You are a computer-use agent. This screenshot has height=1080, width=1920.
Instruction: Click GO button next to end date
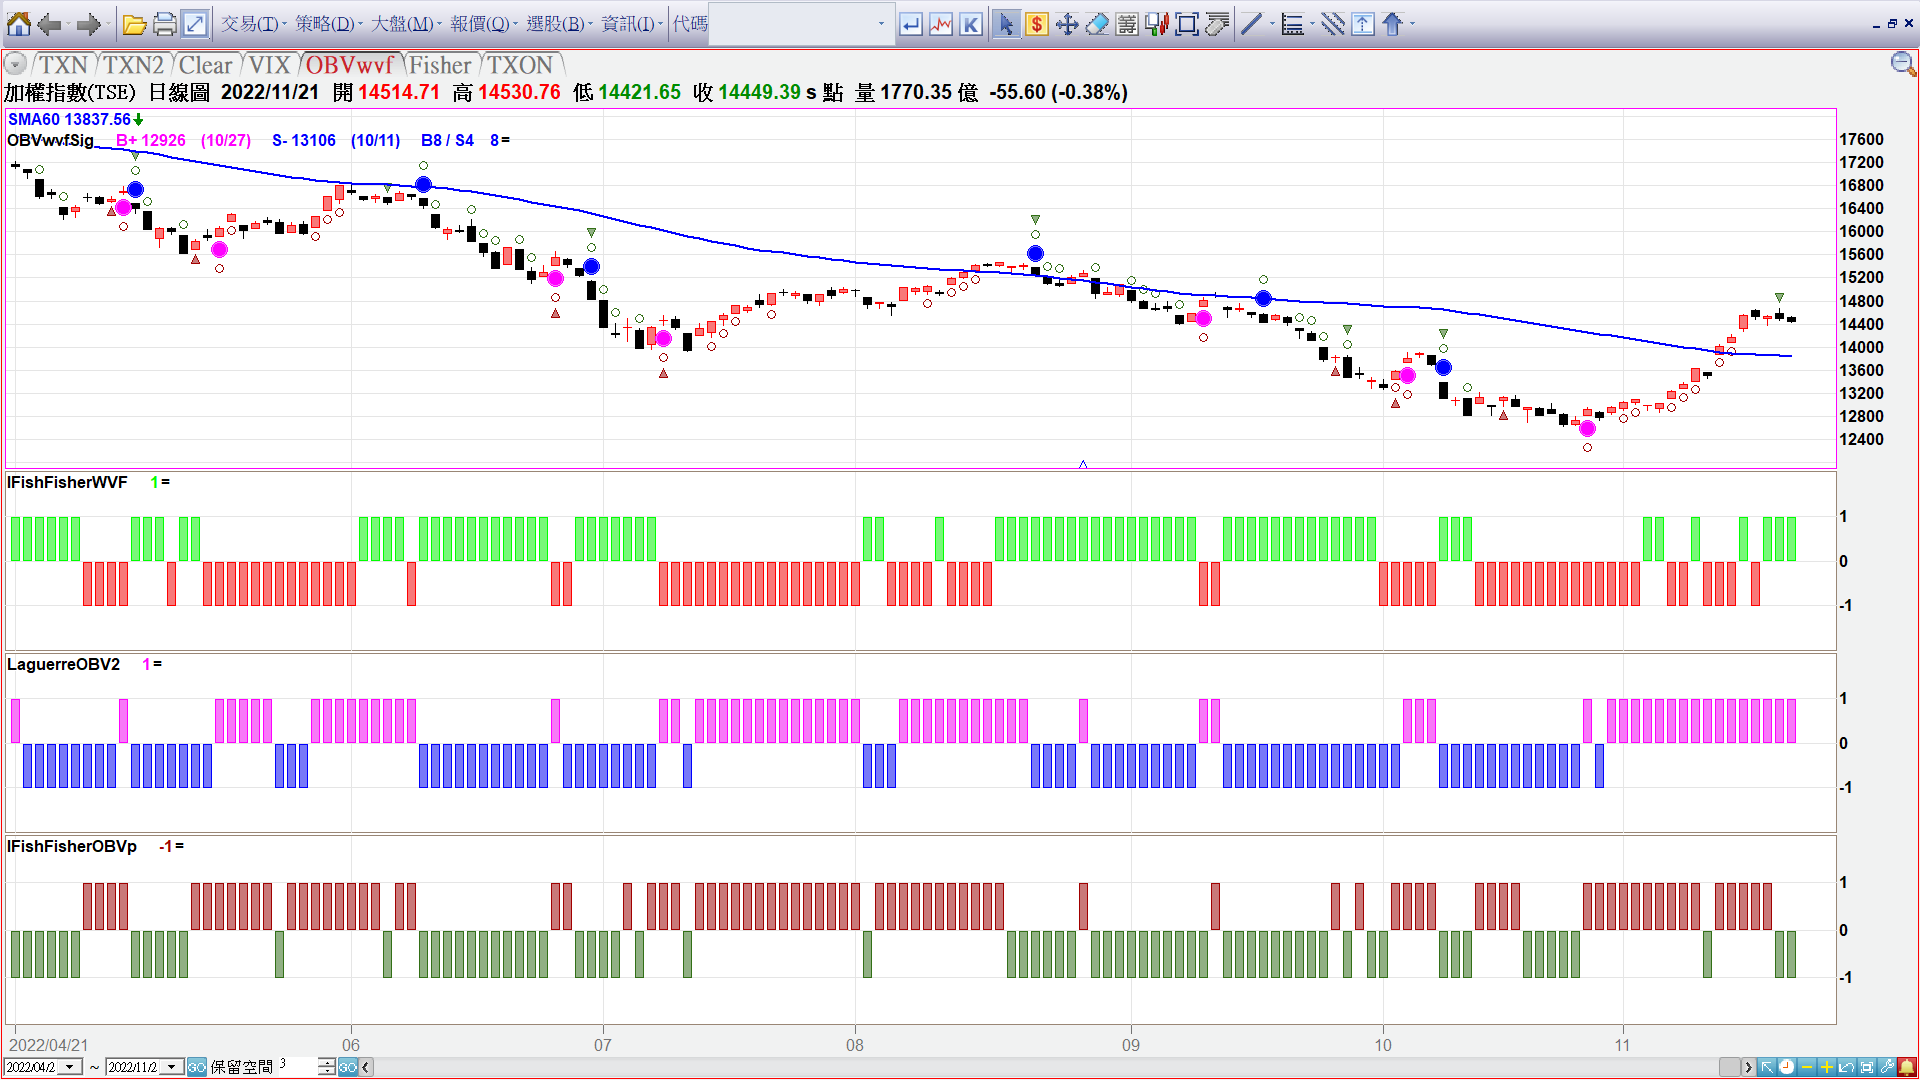click(197, 1067)
